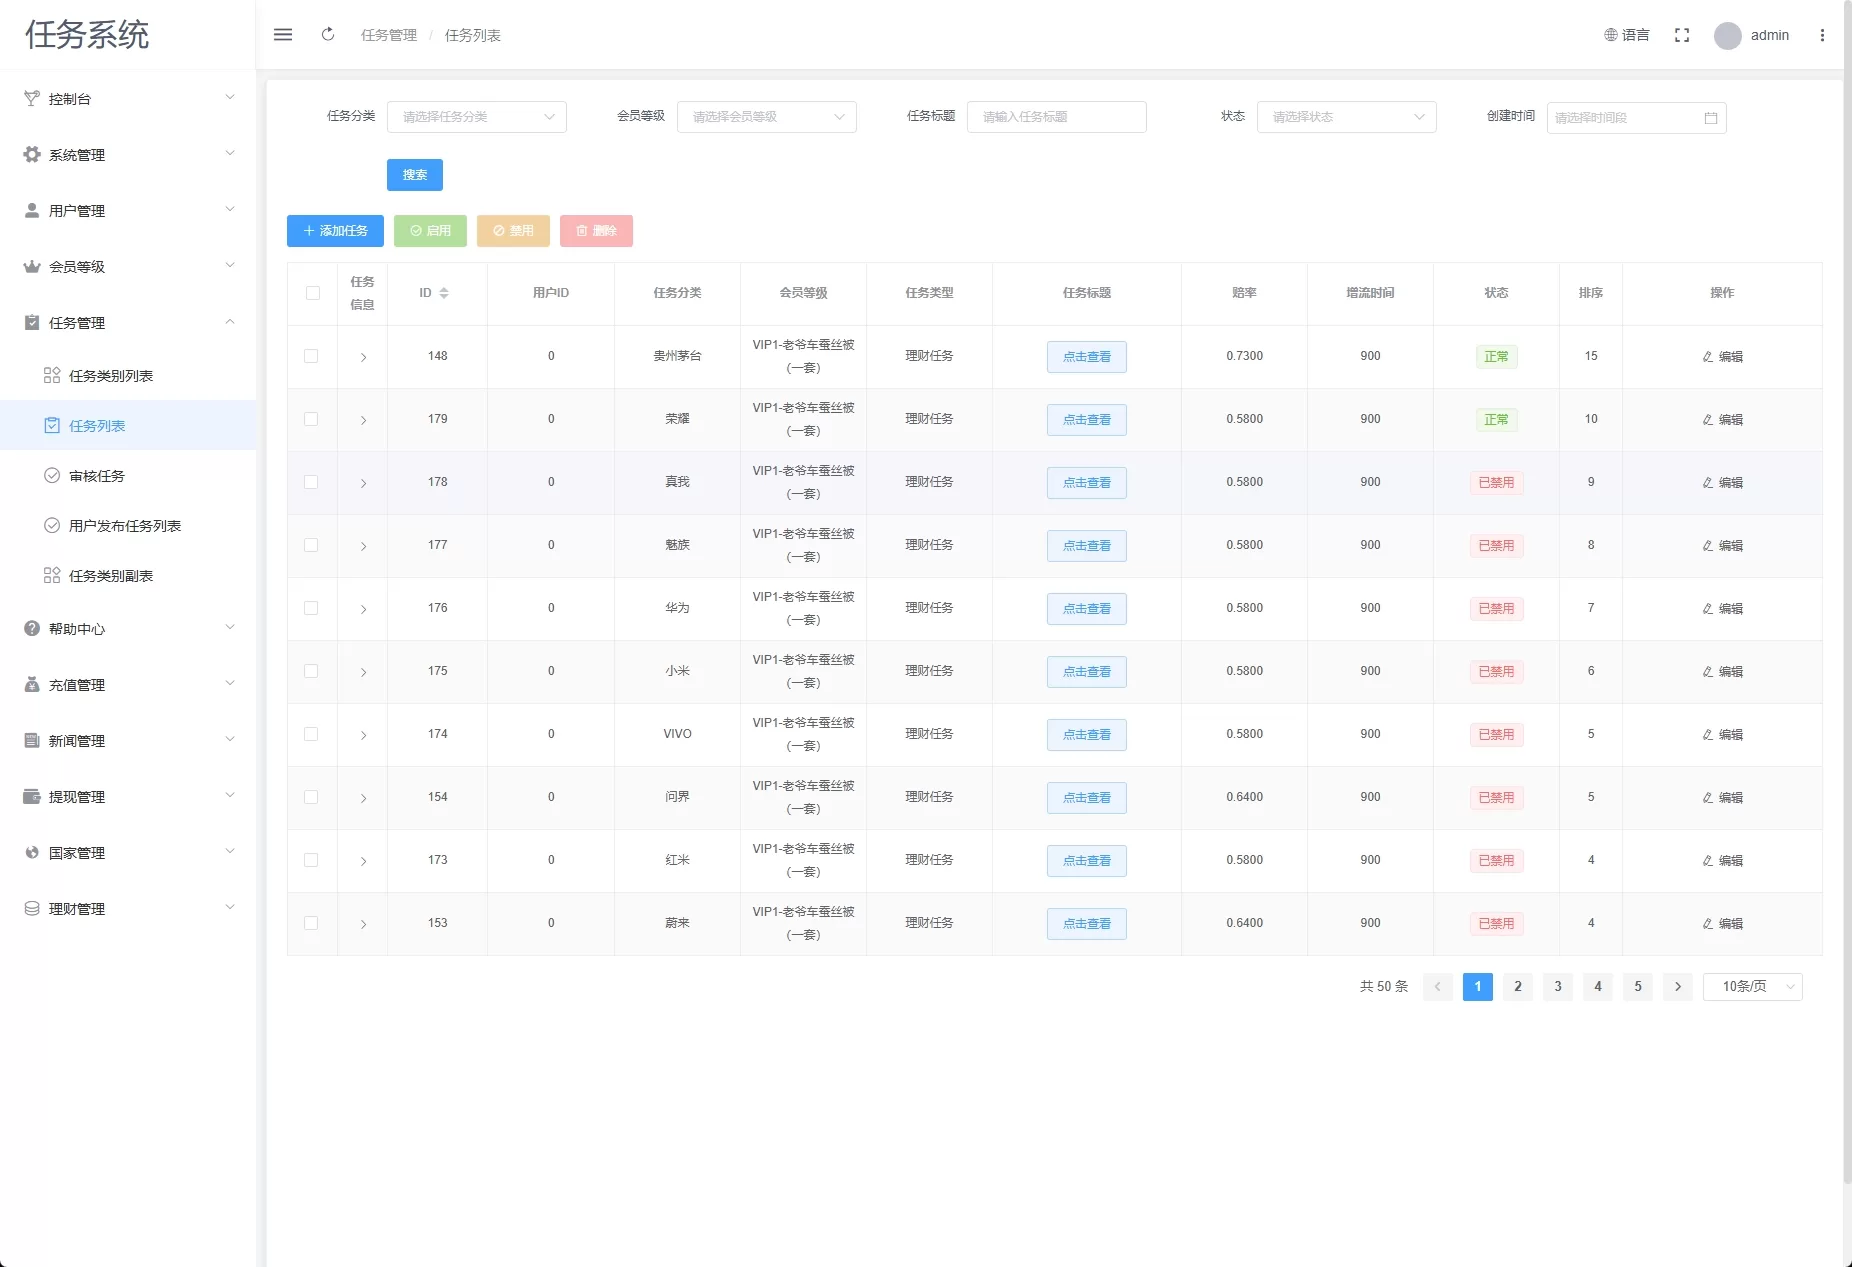Open the 任务分类 dropdown filter
This screenshot has height=1267, width=1852.
point(476,117)
